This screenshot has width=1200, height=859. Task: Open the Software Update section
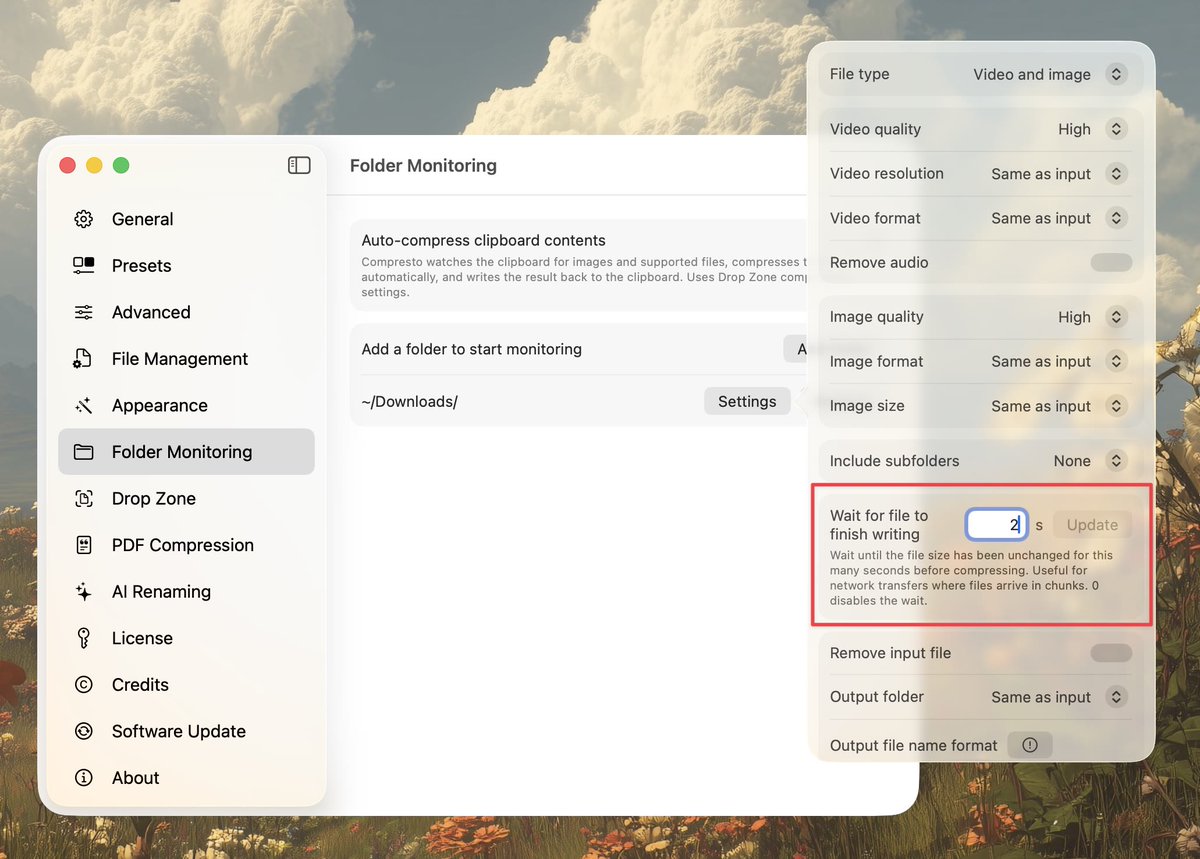[187, 731]
